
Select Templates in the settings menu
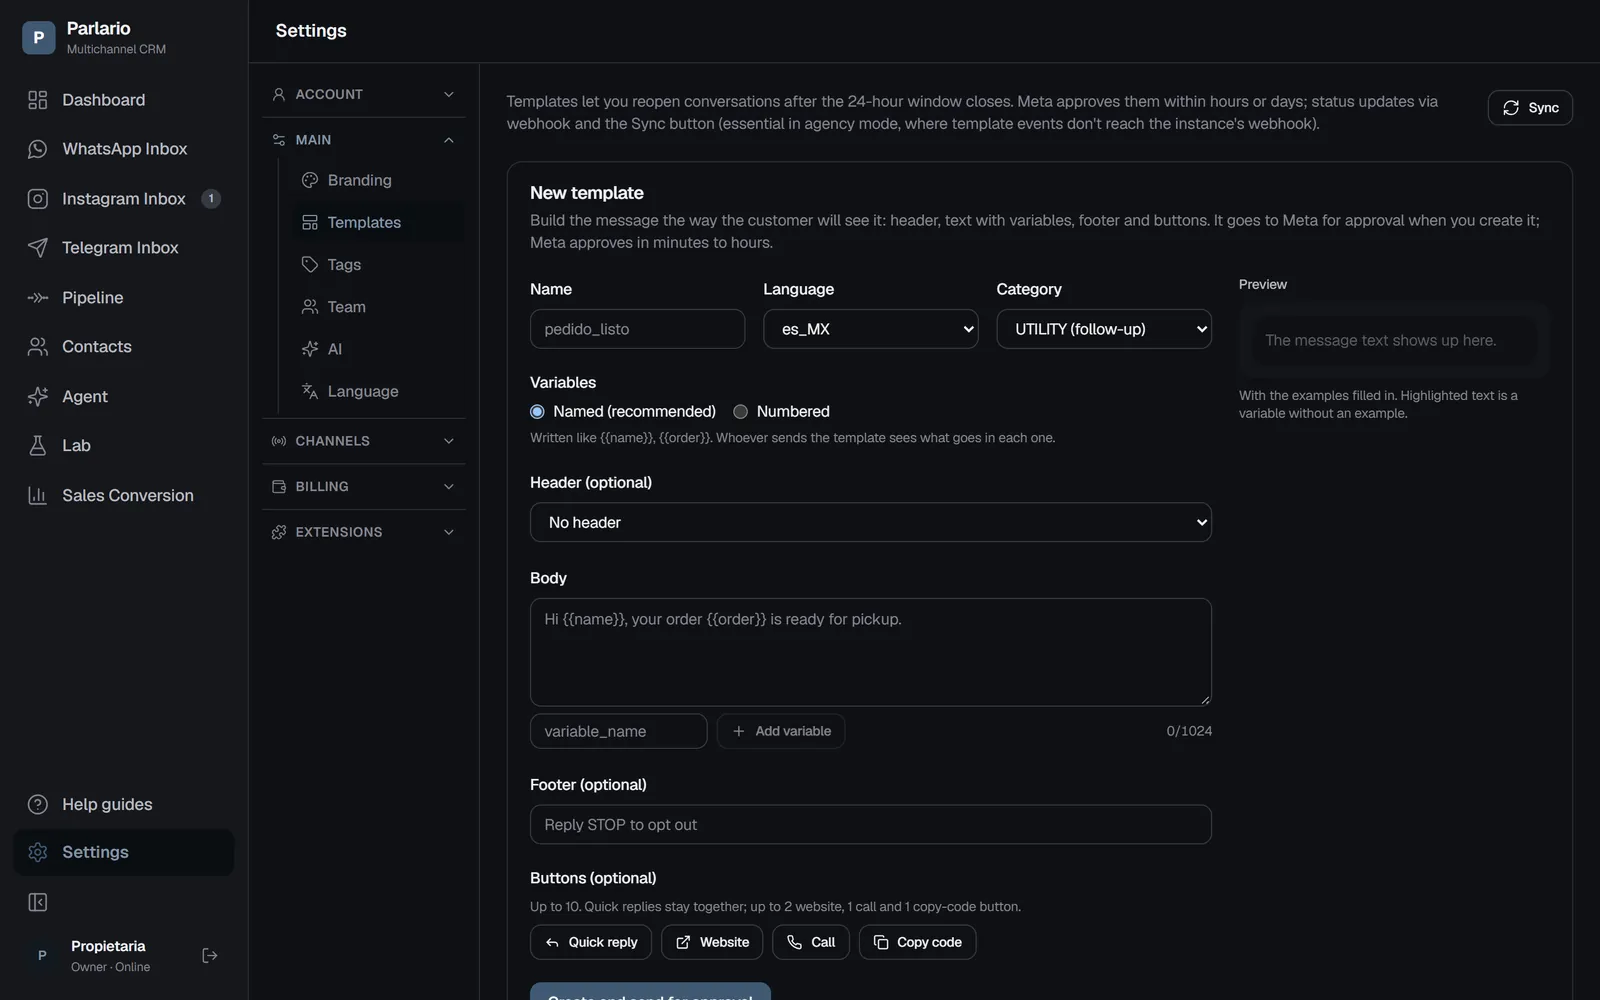click(378, 222)
